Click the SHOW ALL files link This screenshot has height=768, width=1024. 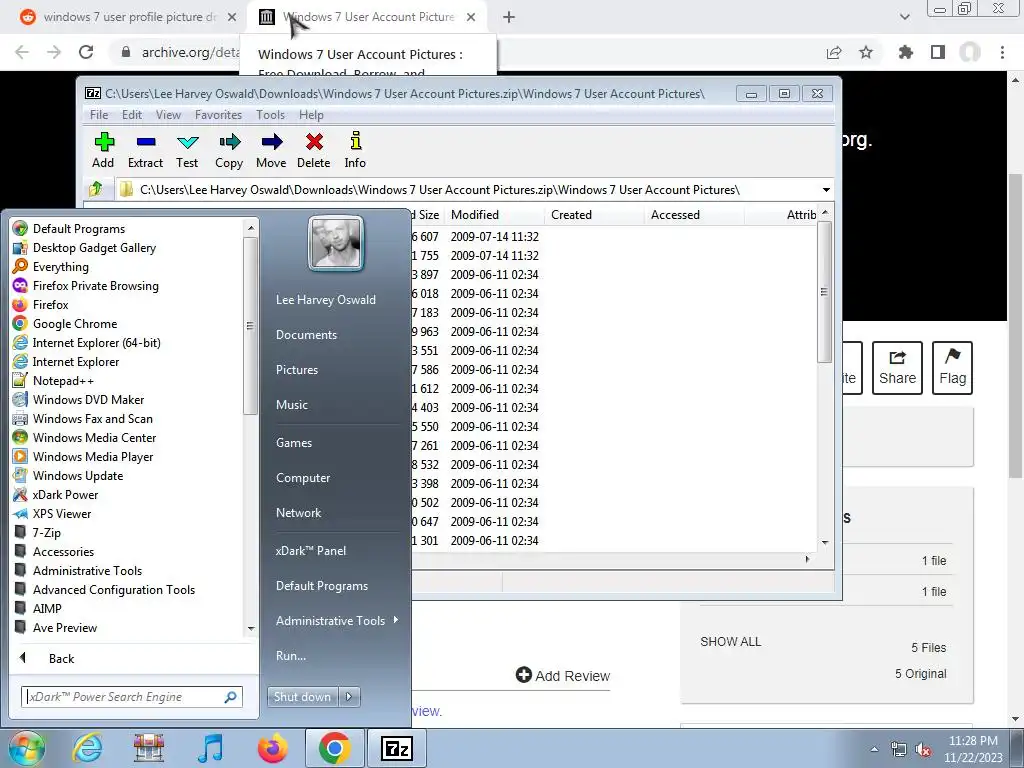[x=731, y=641]
